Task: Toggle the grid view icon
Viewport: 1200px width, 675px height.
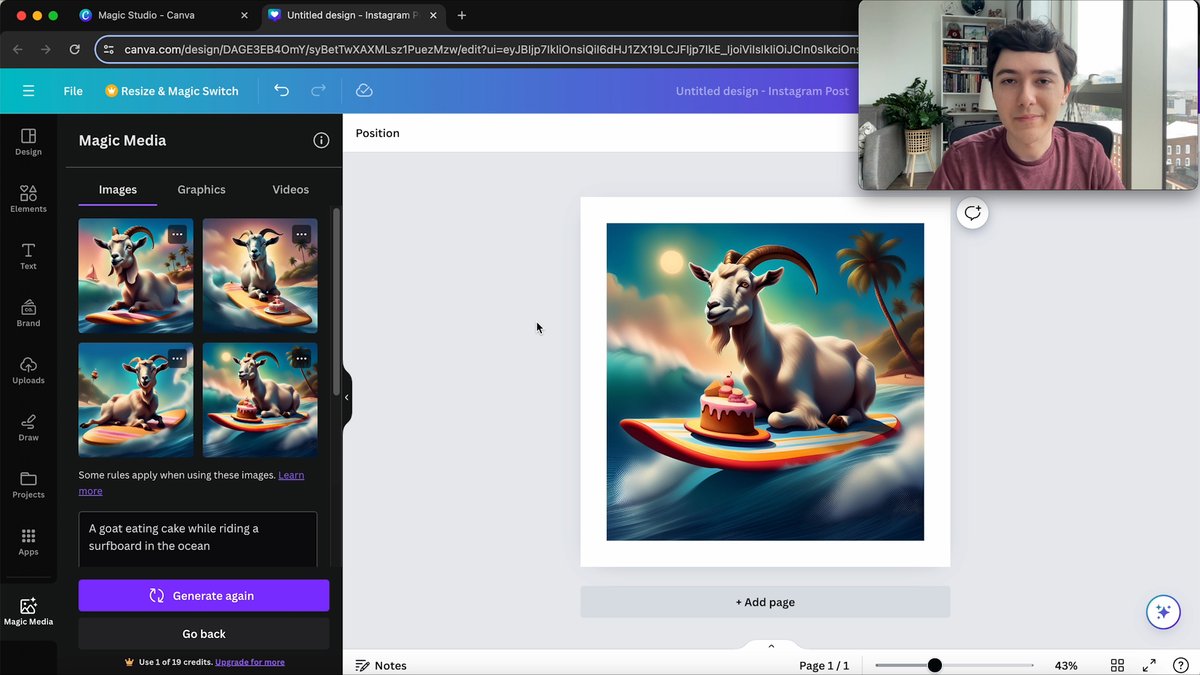Action: (1118, 665)
